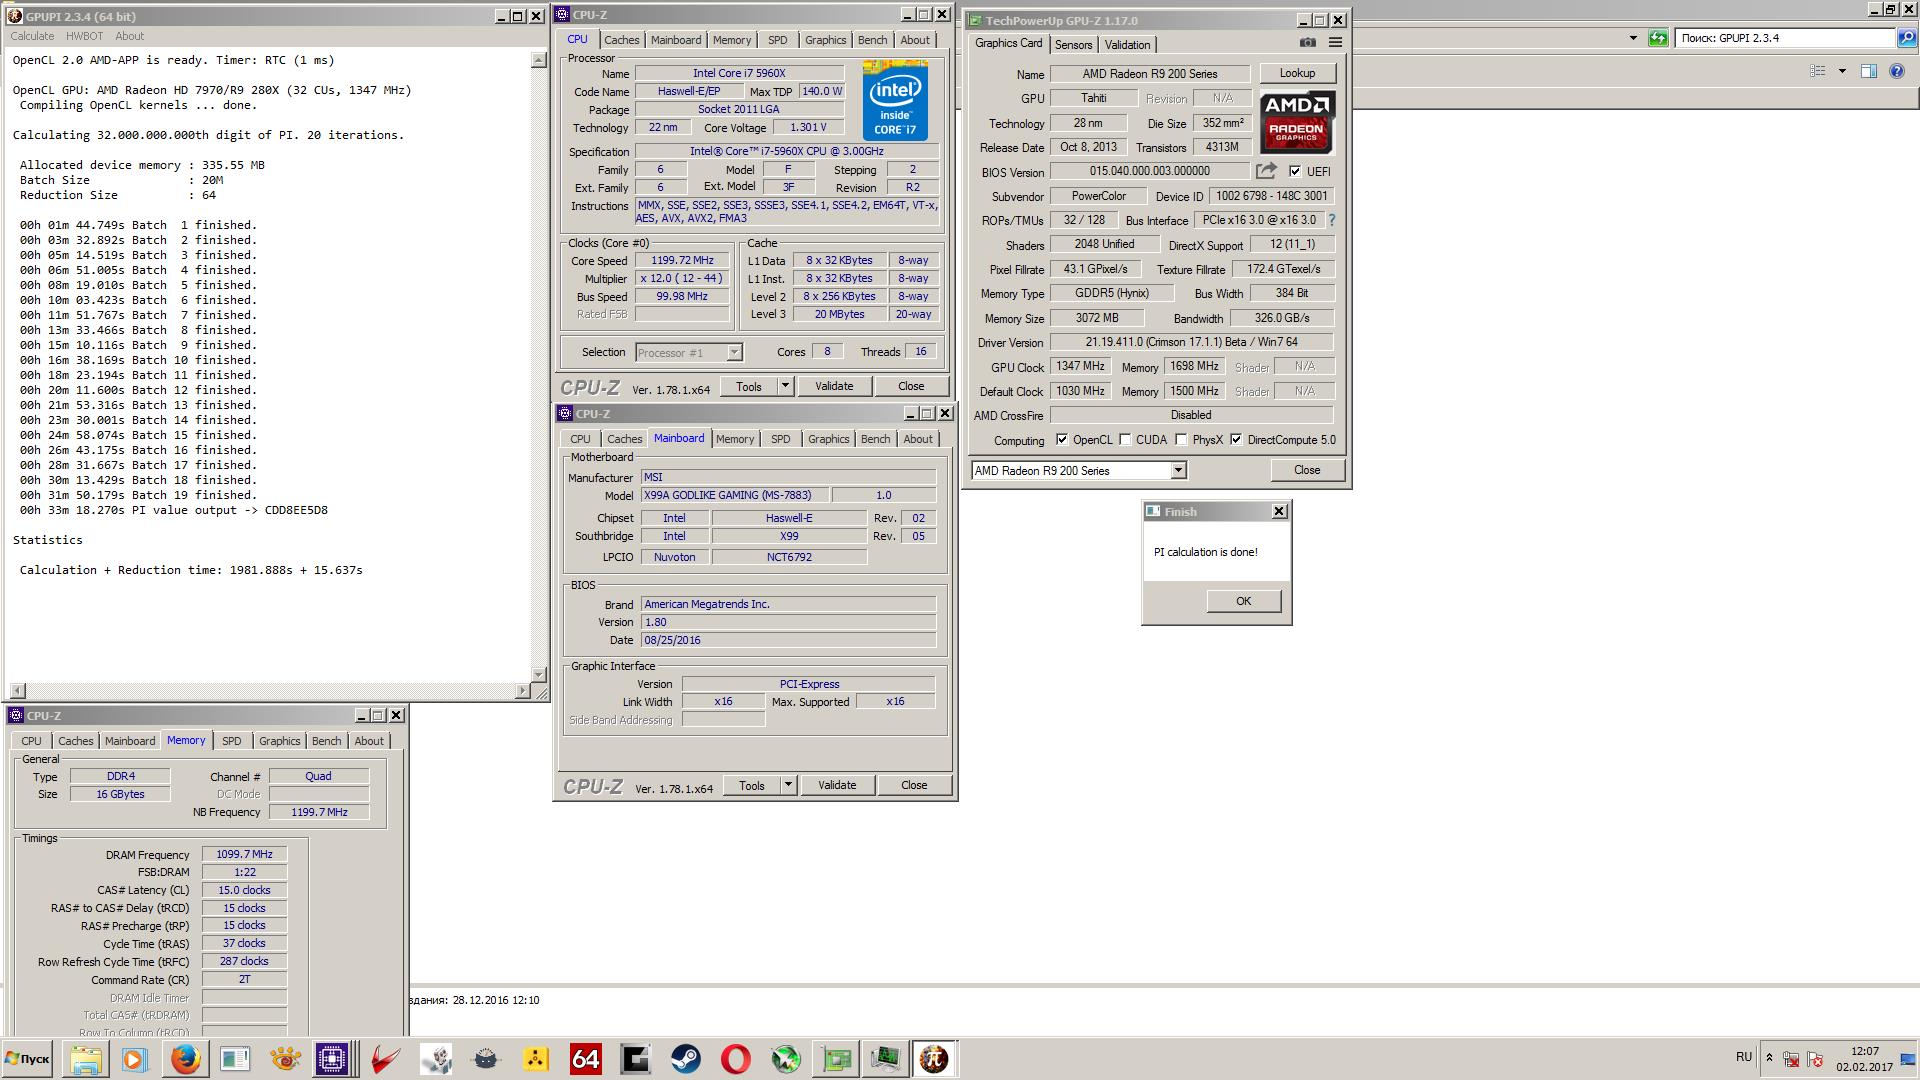This screenshot has height=1080, width=1920.
Task: Open Firefox from the taskbar
Action: [x=185, y=1059]
